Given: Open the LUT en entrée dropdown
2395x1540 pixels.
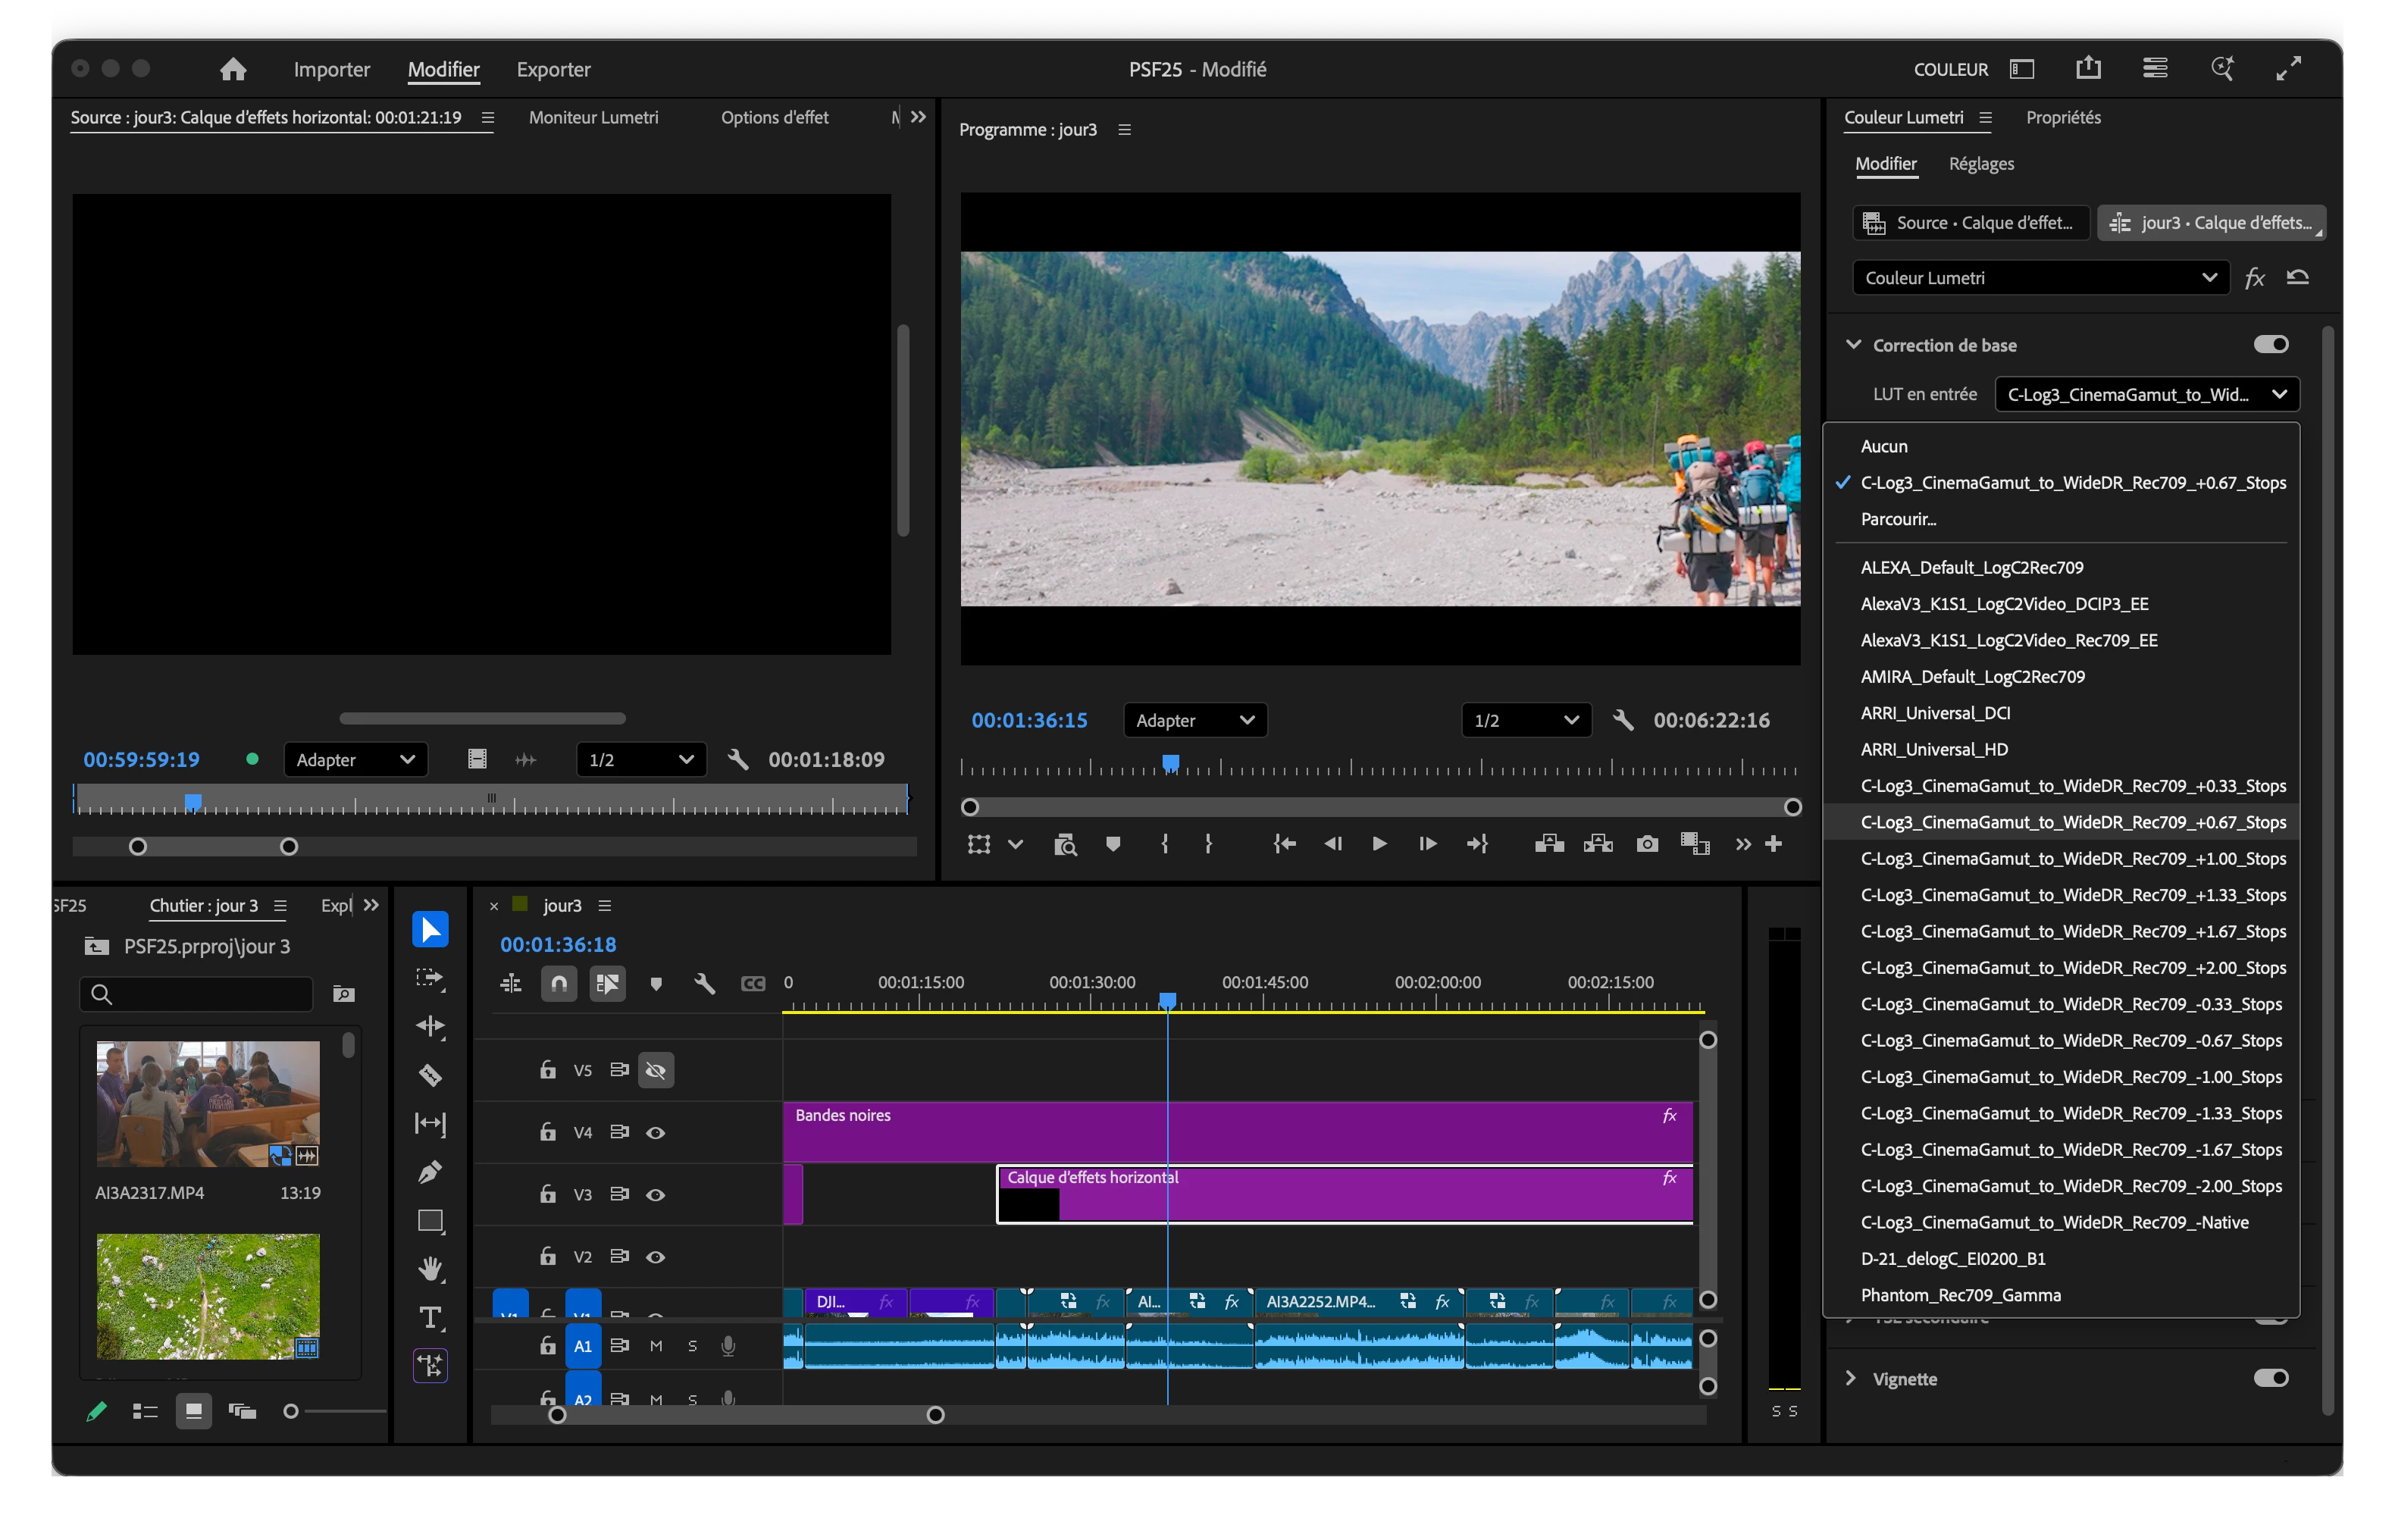Looking at the screenshot, I should (x=2147, y=394).
